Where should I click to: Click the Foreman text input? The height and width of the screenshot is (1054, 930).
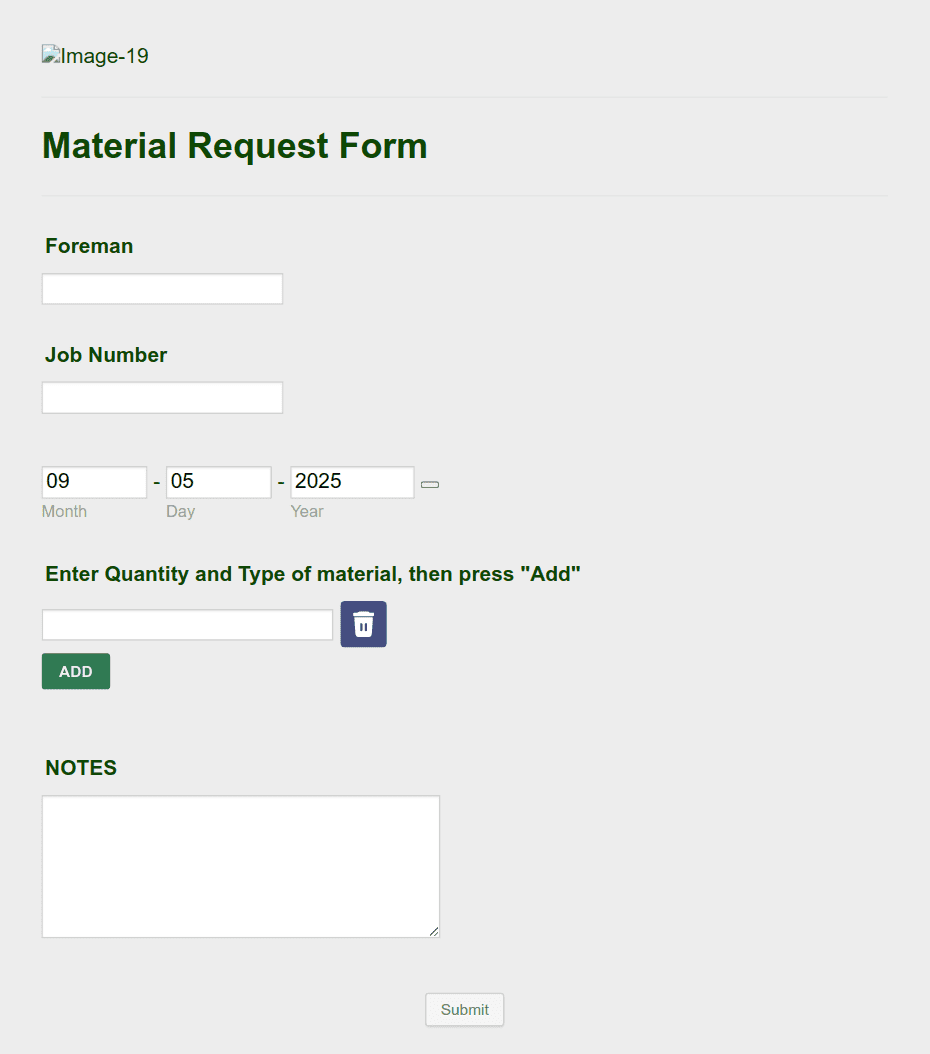click(x=162, y=288)
